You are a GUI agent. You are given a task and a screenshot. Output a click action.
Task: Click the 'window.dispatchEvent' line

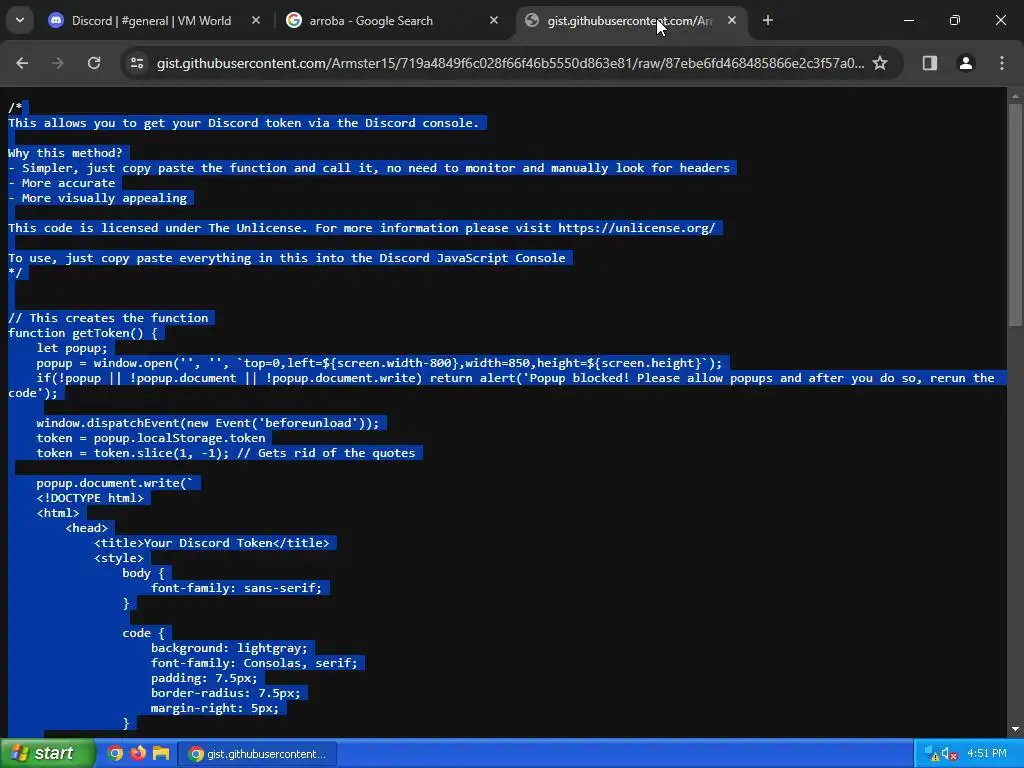tap(208, 423)
